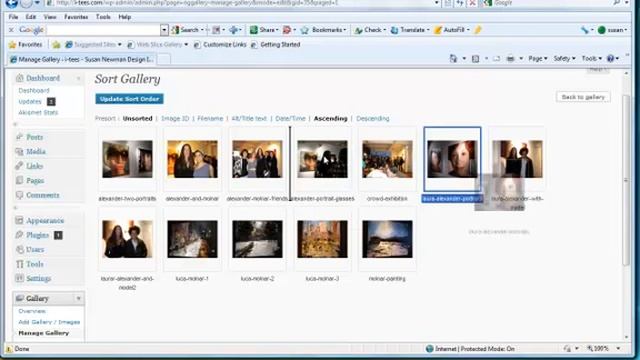Open the Updates link in sidebar

(x=30, y=101)
